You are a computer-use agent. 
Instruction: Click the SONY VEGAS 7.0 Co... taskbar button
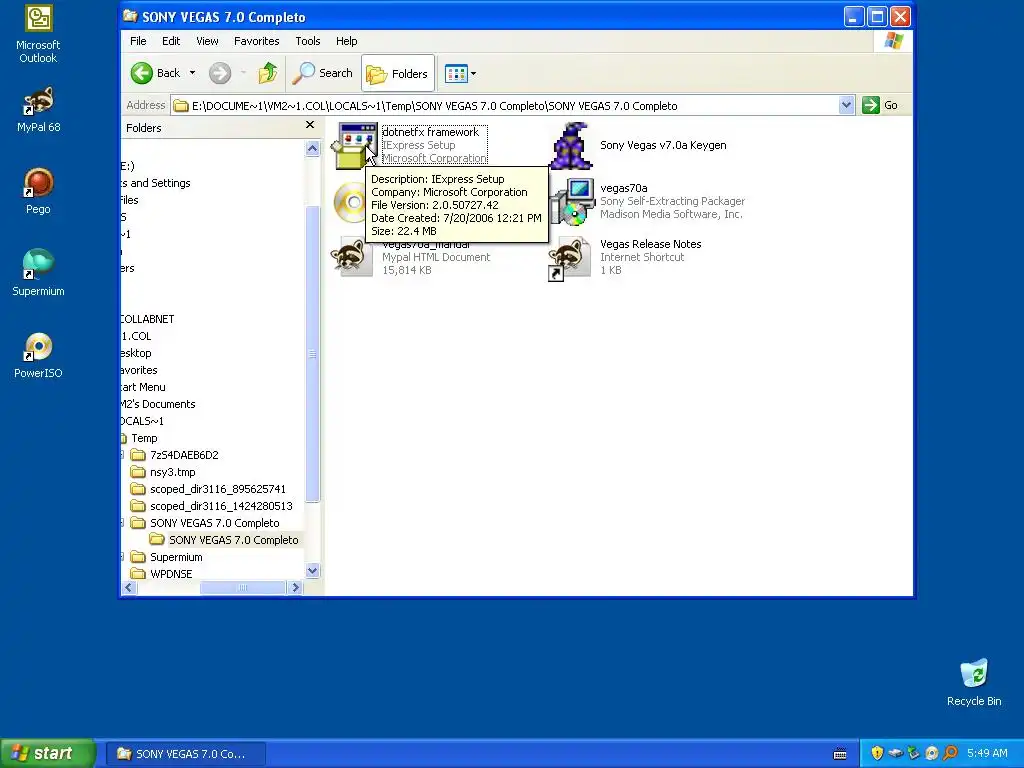click(186, 754)
